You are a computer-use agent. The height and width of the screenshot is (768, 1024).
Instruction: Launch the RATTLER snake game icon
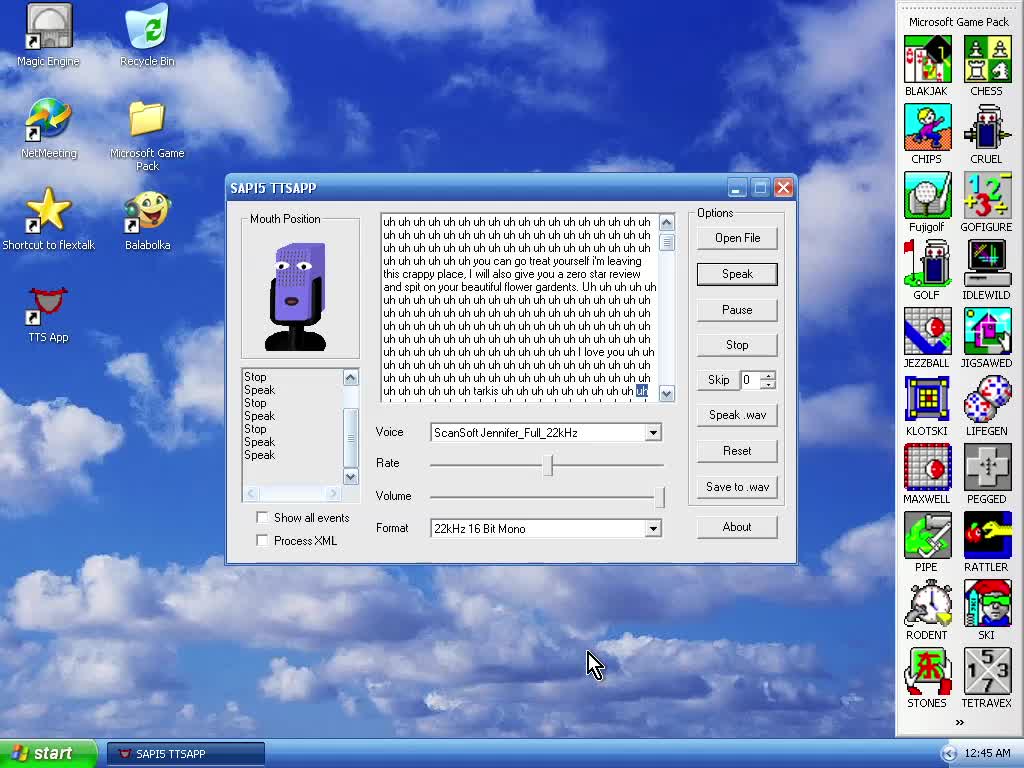pyautogui.click(x=986, y=542)
